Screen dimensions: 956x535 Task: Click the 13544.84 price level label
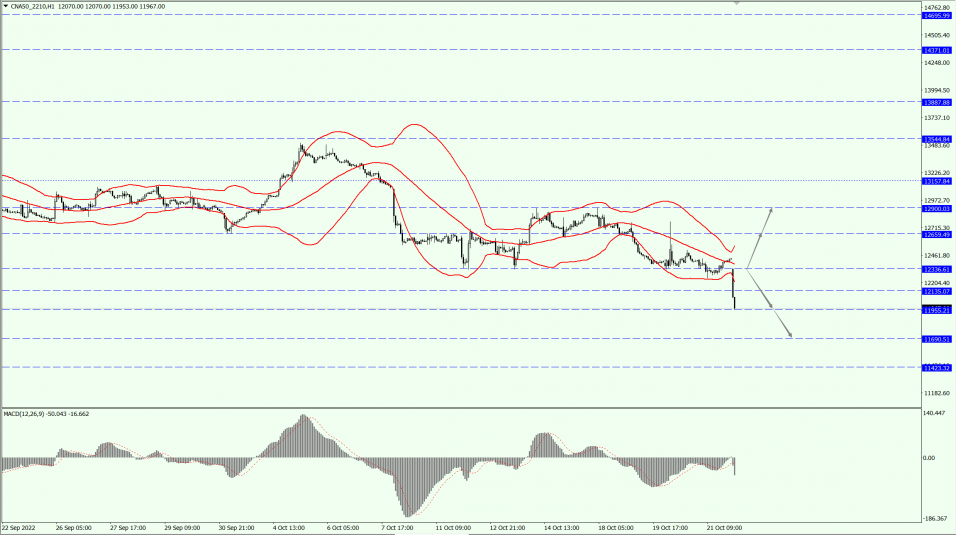pos(937,139)
